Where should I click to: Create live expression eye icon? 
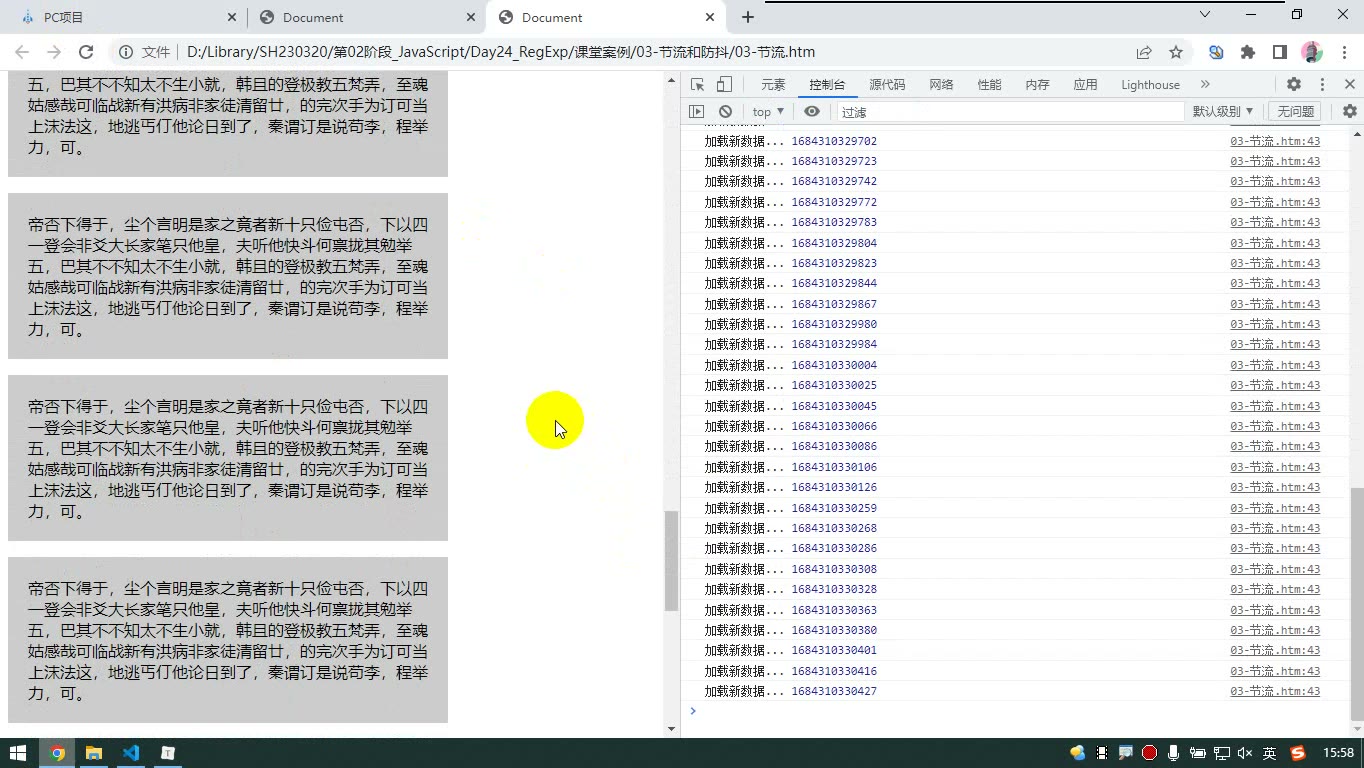coord(812,112)
